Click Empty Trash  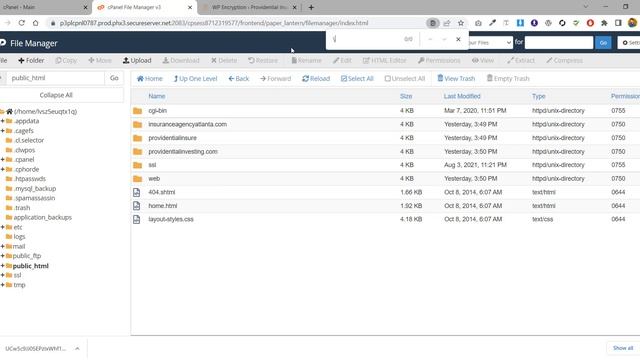(x=508, y=78)
